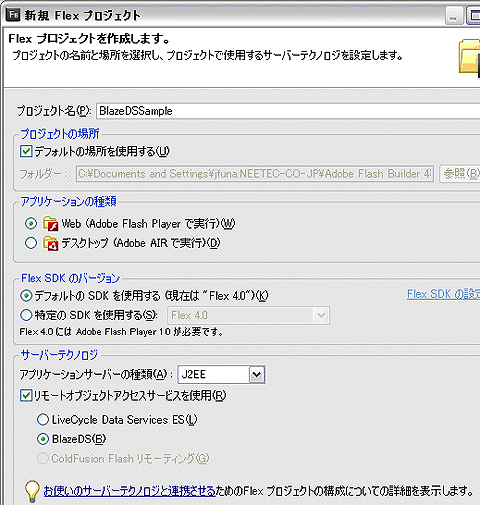Click the 参照 browse button
Image resolution: width=480 pixels, height=505 pixels.
[x=460, y=174]
